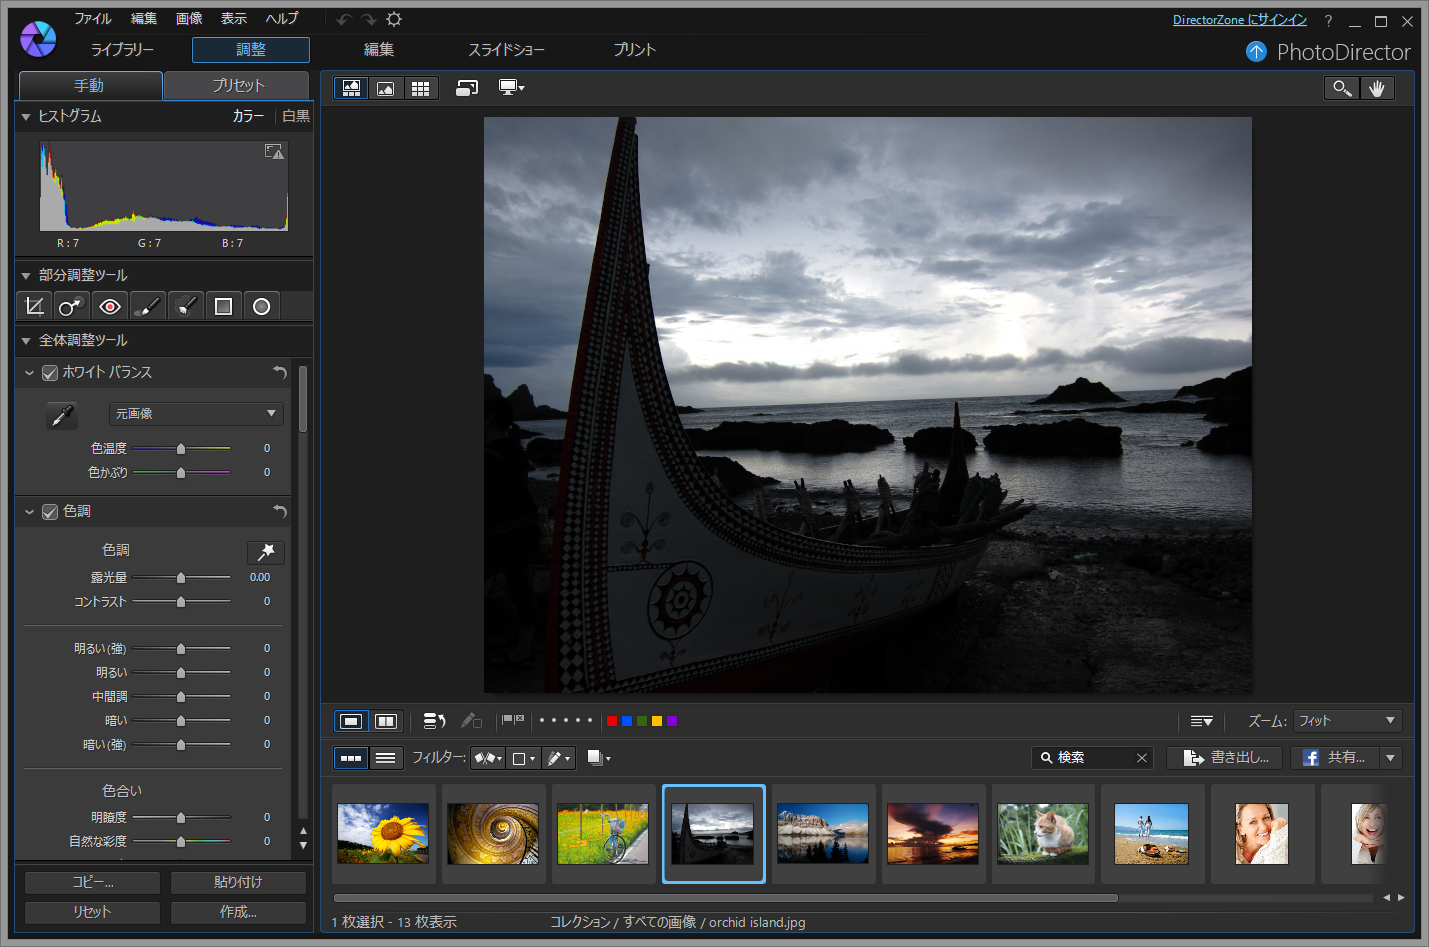
Task: Collapse the ヒストグラム panel
Action: point(24,116)
